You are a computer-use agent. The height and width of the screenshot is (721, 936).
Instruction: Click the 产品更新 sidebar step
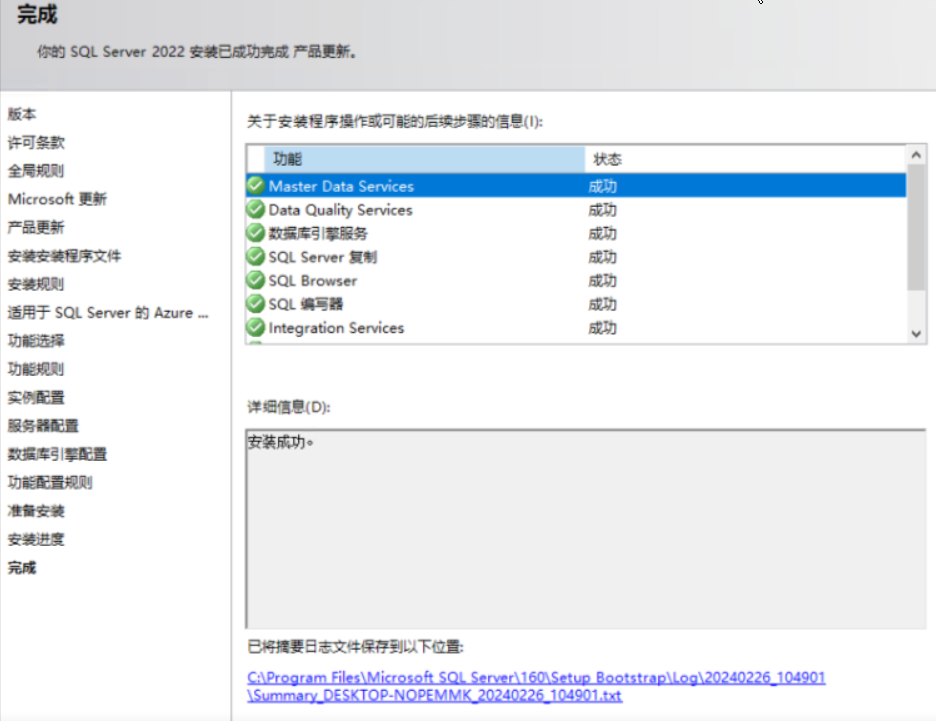[x=36, y=227]
